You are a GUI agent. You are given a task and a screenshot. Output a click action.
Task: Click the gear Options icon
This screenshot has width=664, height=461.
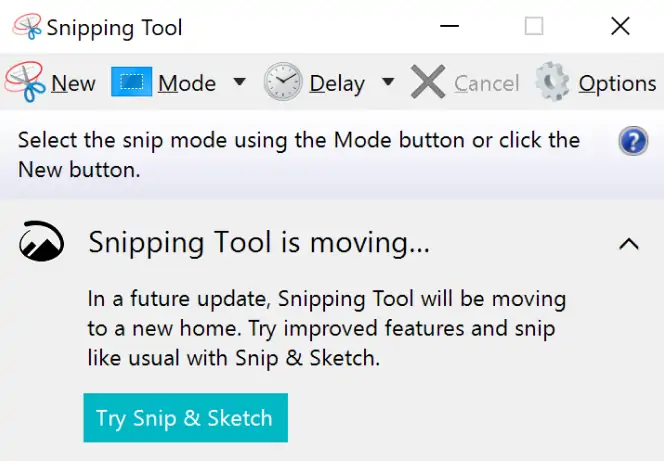coord(553,82)
